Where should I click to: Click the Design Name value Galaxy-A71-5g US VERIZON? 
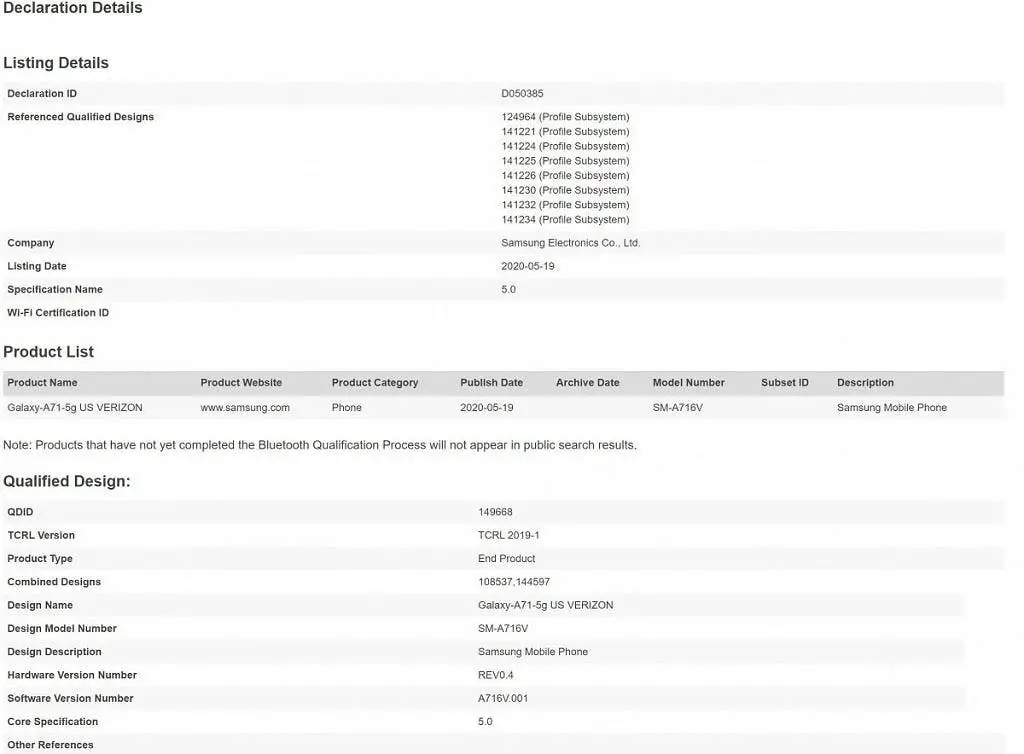click(545, 605)
